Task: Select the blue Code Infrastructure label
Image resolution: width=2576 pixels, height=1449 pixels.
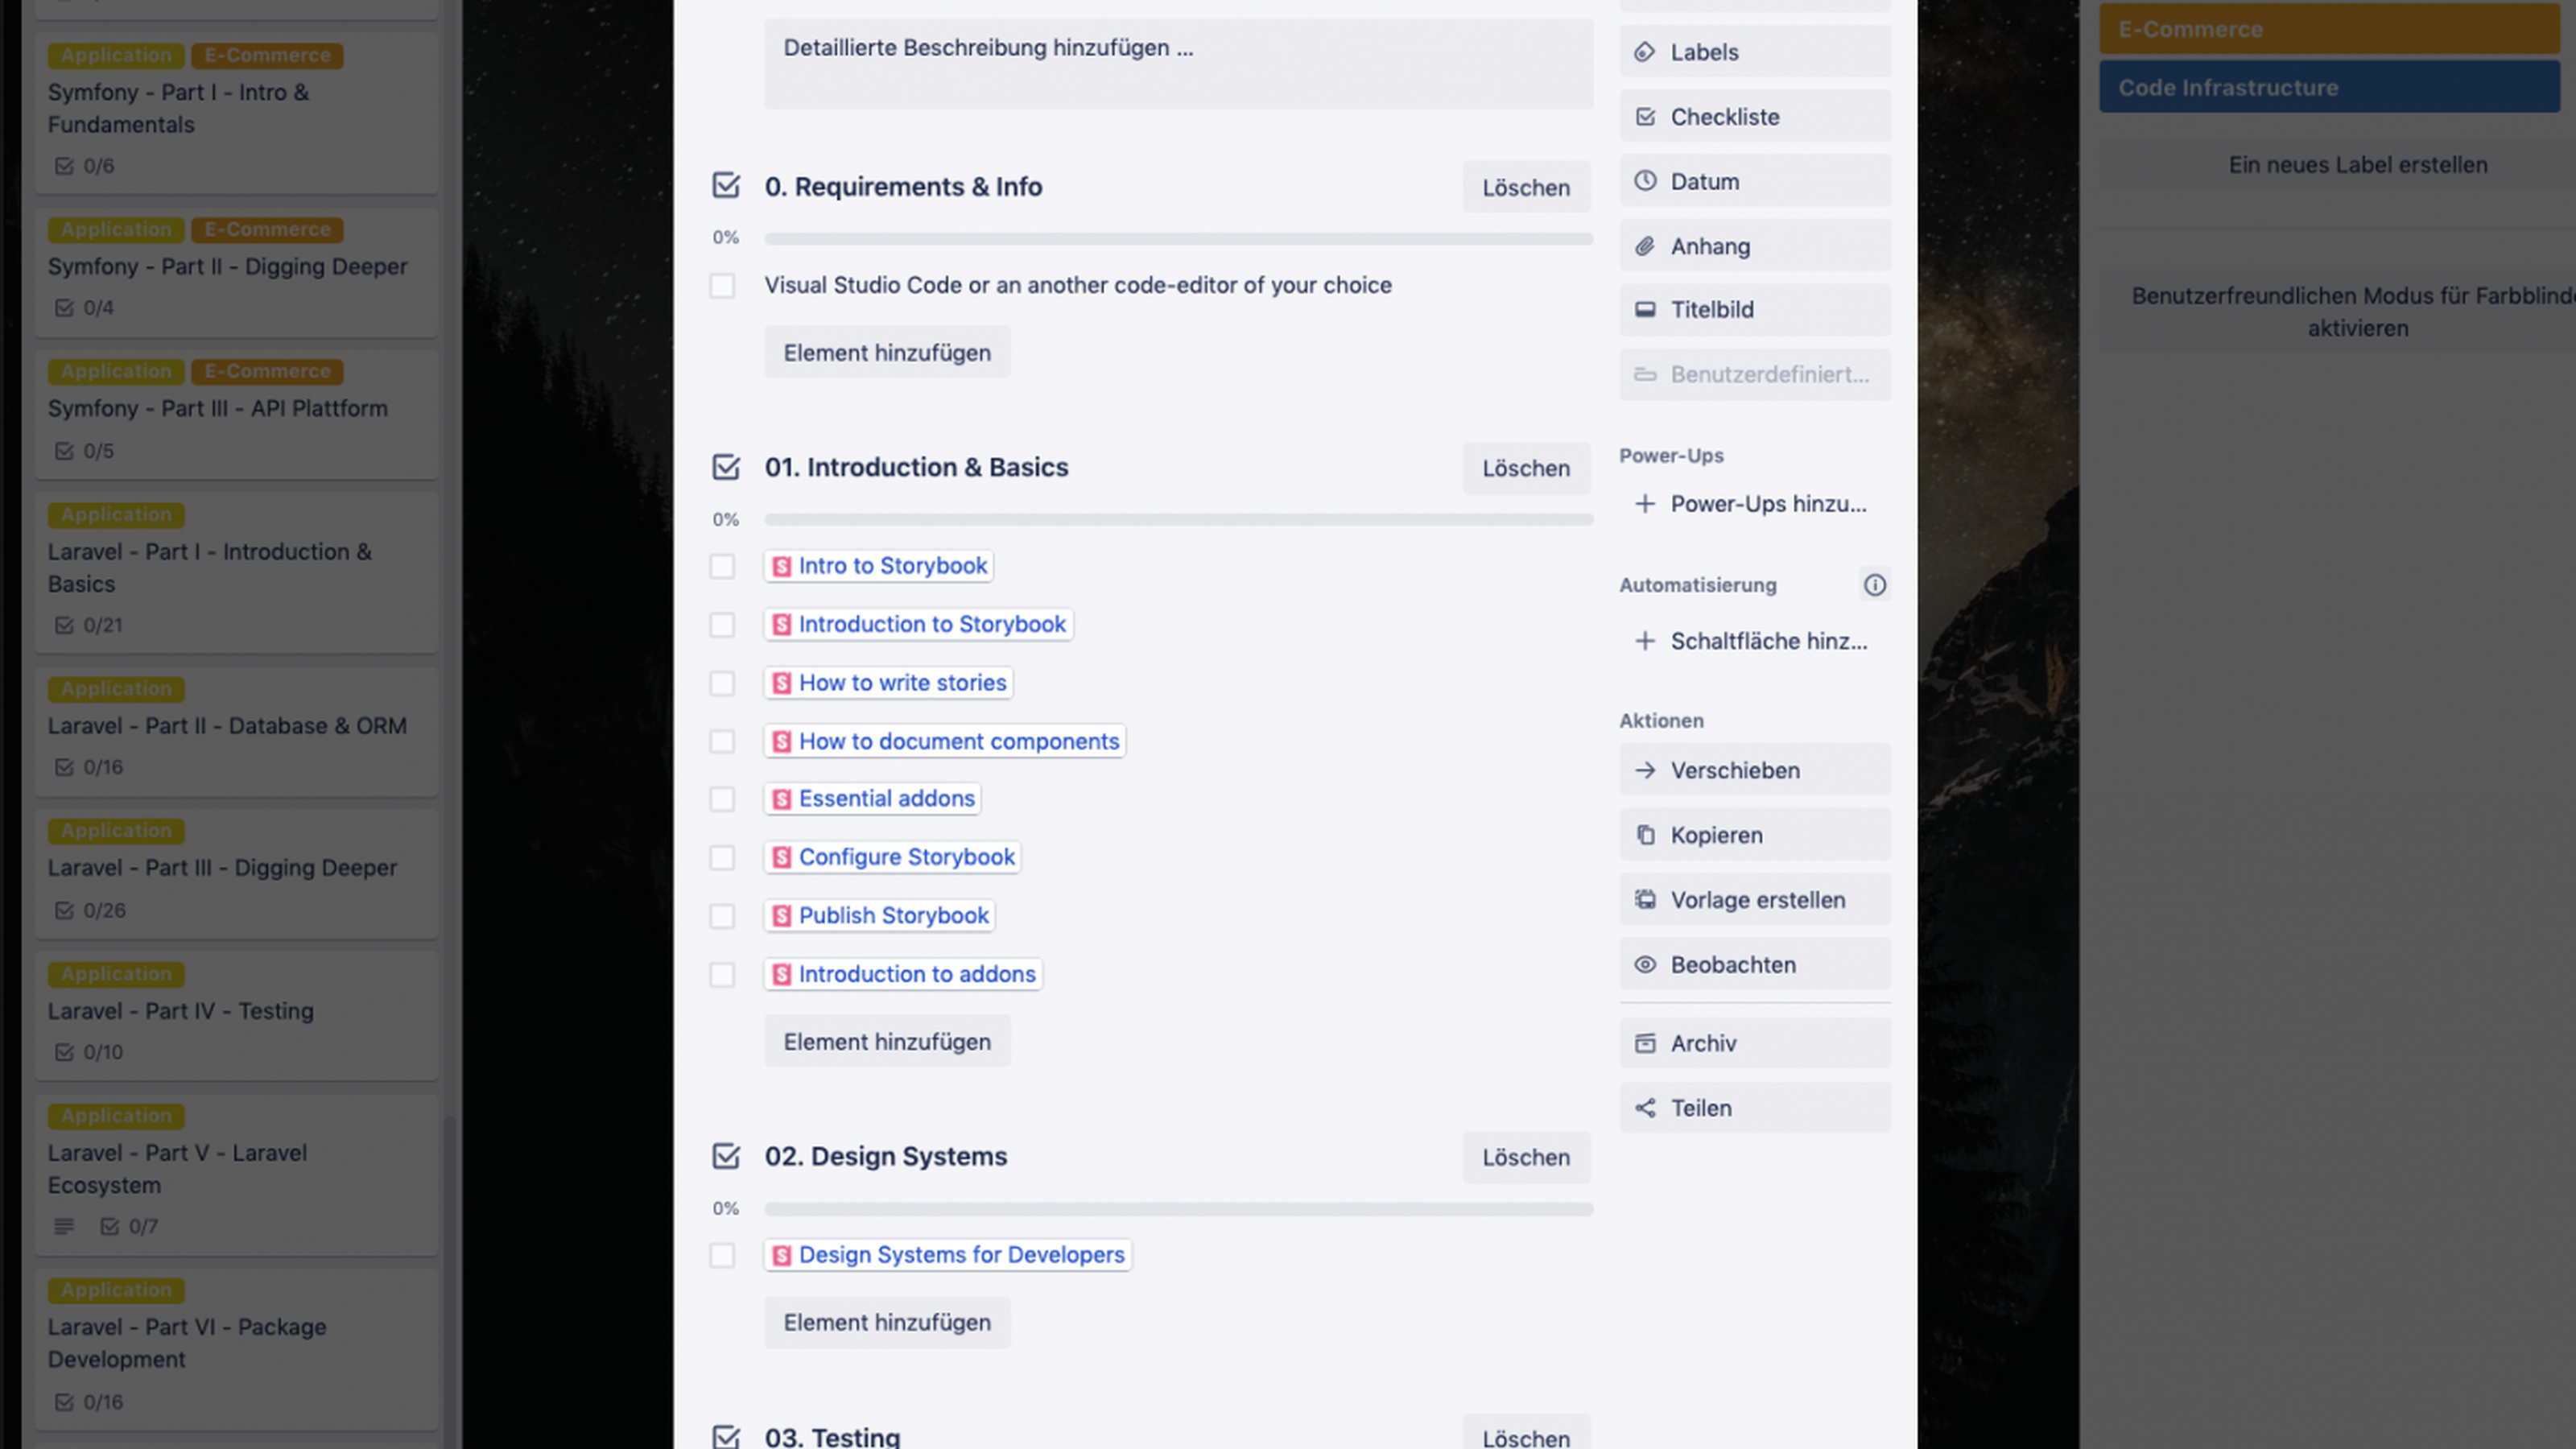Action: click(2329, 87)
